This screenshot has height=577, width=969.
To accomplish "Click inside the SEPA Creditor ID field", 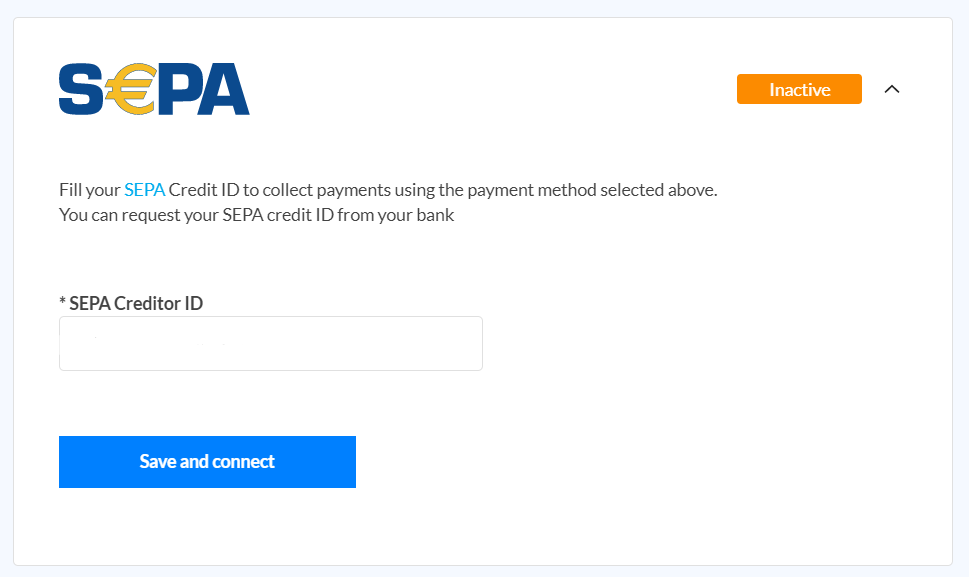I will coord(270,343).
